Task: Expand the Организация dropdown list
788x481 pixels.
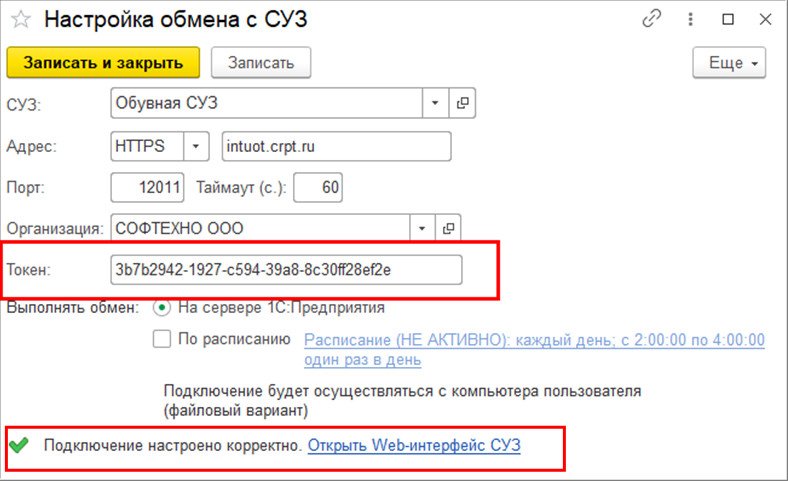Action: pos(422,228)
